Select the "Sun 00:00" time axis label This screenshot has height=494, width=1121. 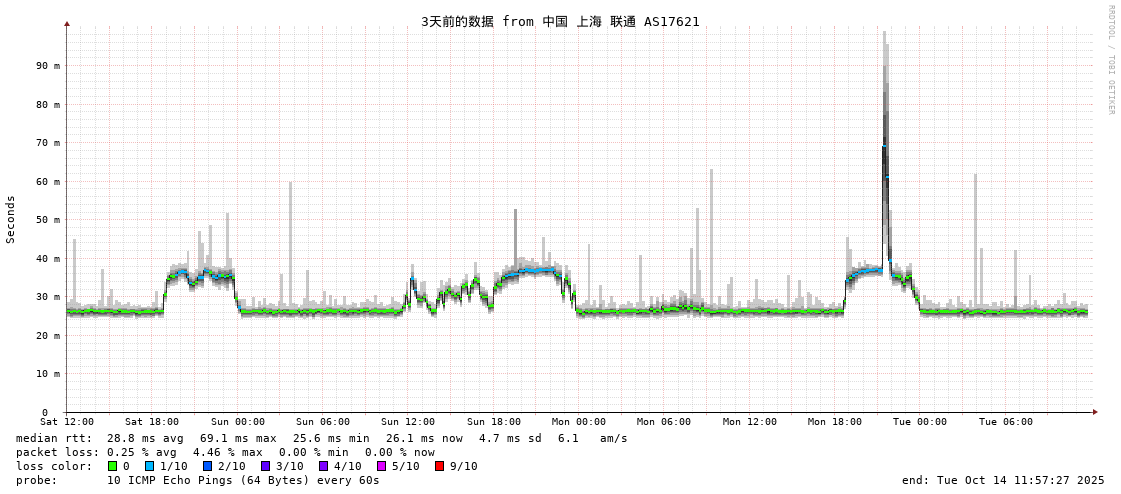(237, 422)
